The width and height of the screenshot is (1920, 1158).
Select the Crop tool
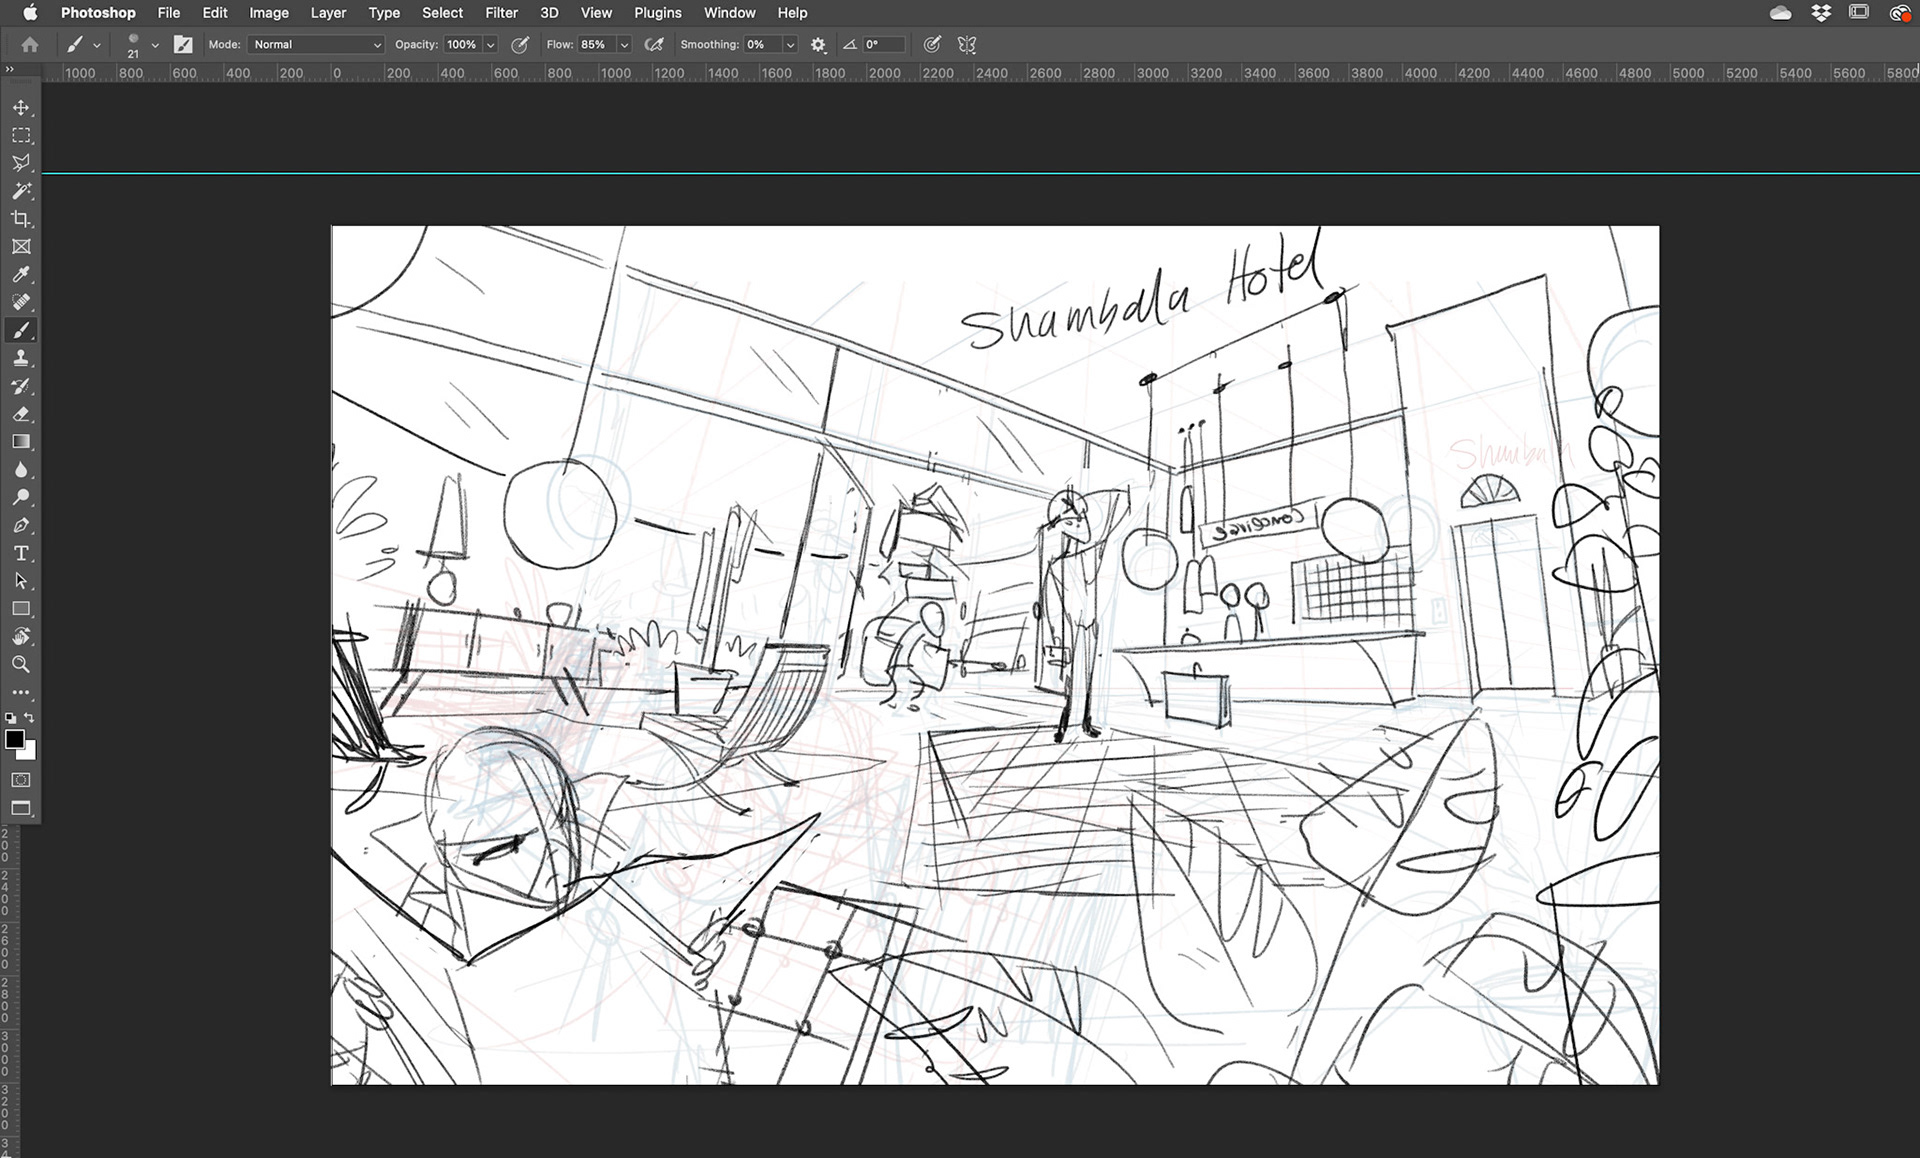[22, 219]
